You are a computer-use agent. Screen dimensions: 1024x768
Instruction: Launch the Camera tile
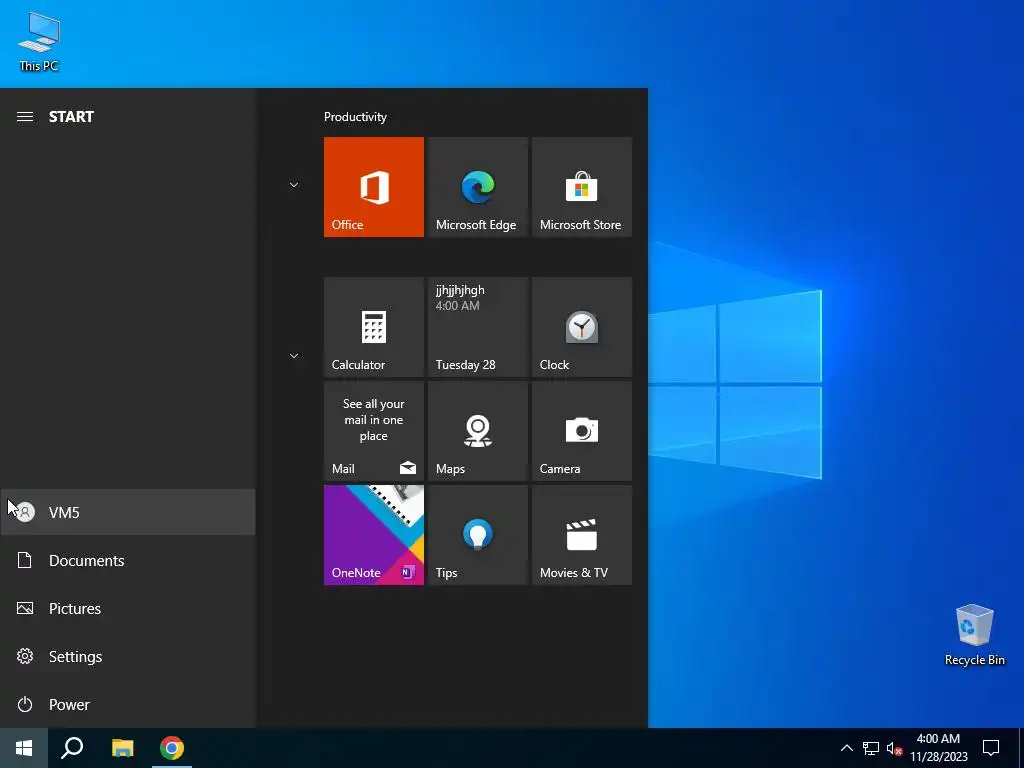tap(582, 431)
